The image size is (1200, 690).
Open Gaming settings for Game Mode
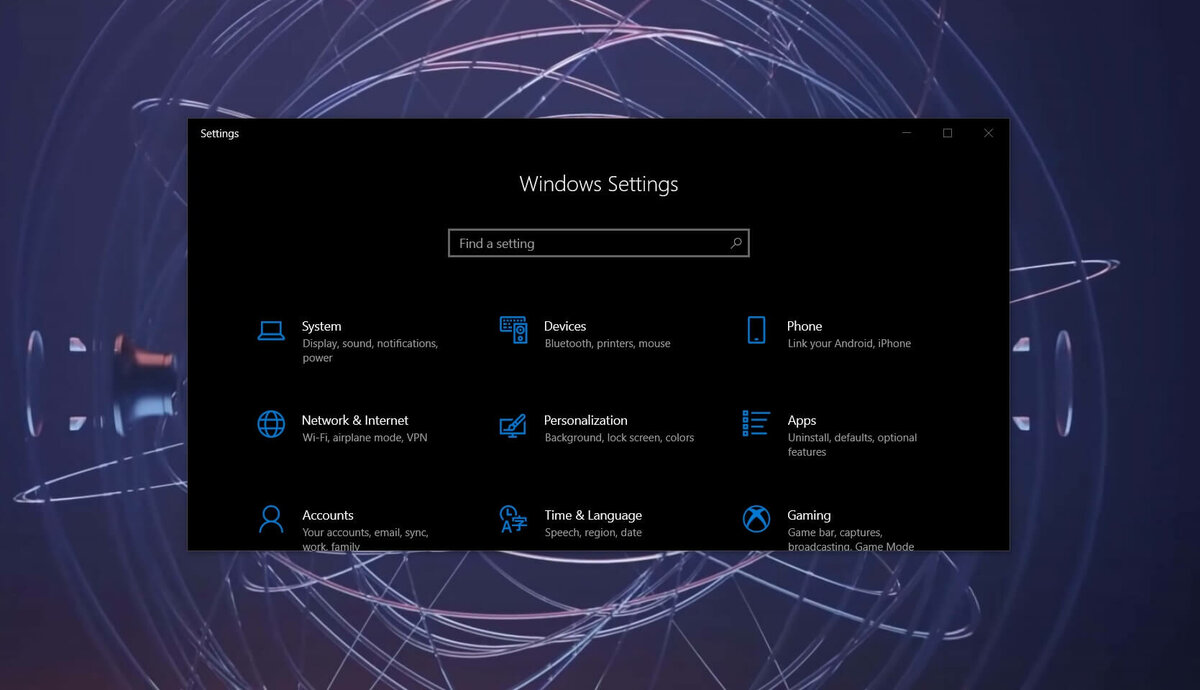click(x=807, y=515)
